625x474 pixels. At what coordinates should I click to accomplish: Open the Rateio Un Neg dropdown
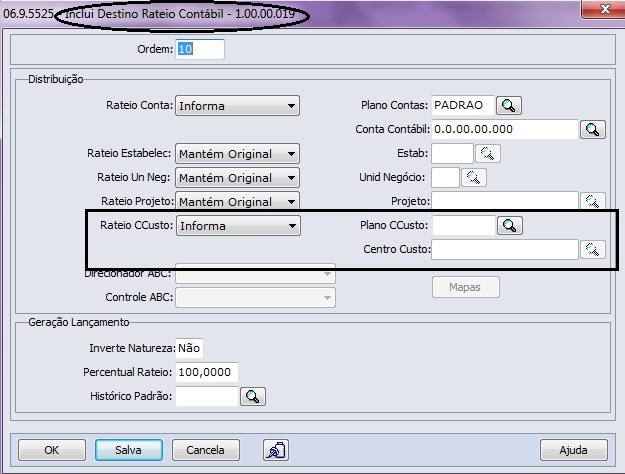pos(238,177)
